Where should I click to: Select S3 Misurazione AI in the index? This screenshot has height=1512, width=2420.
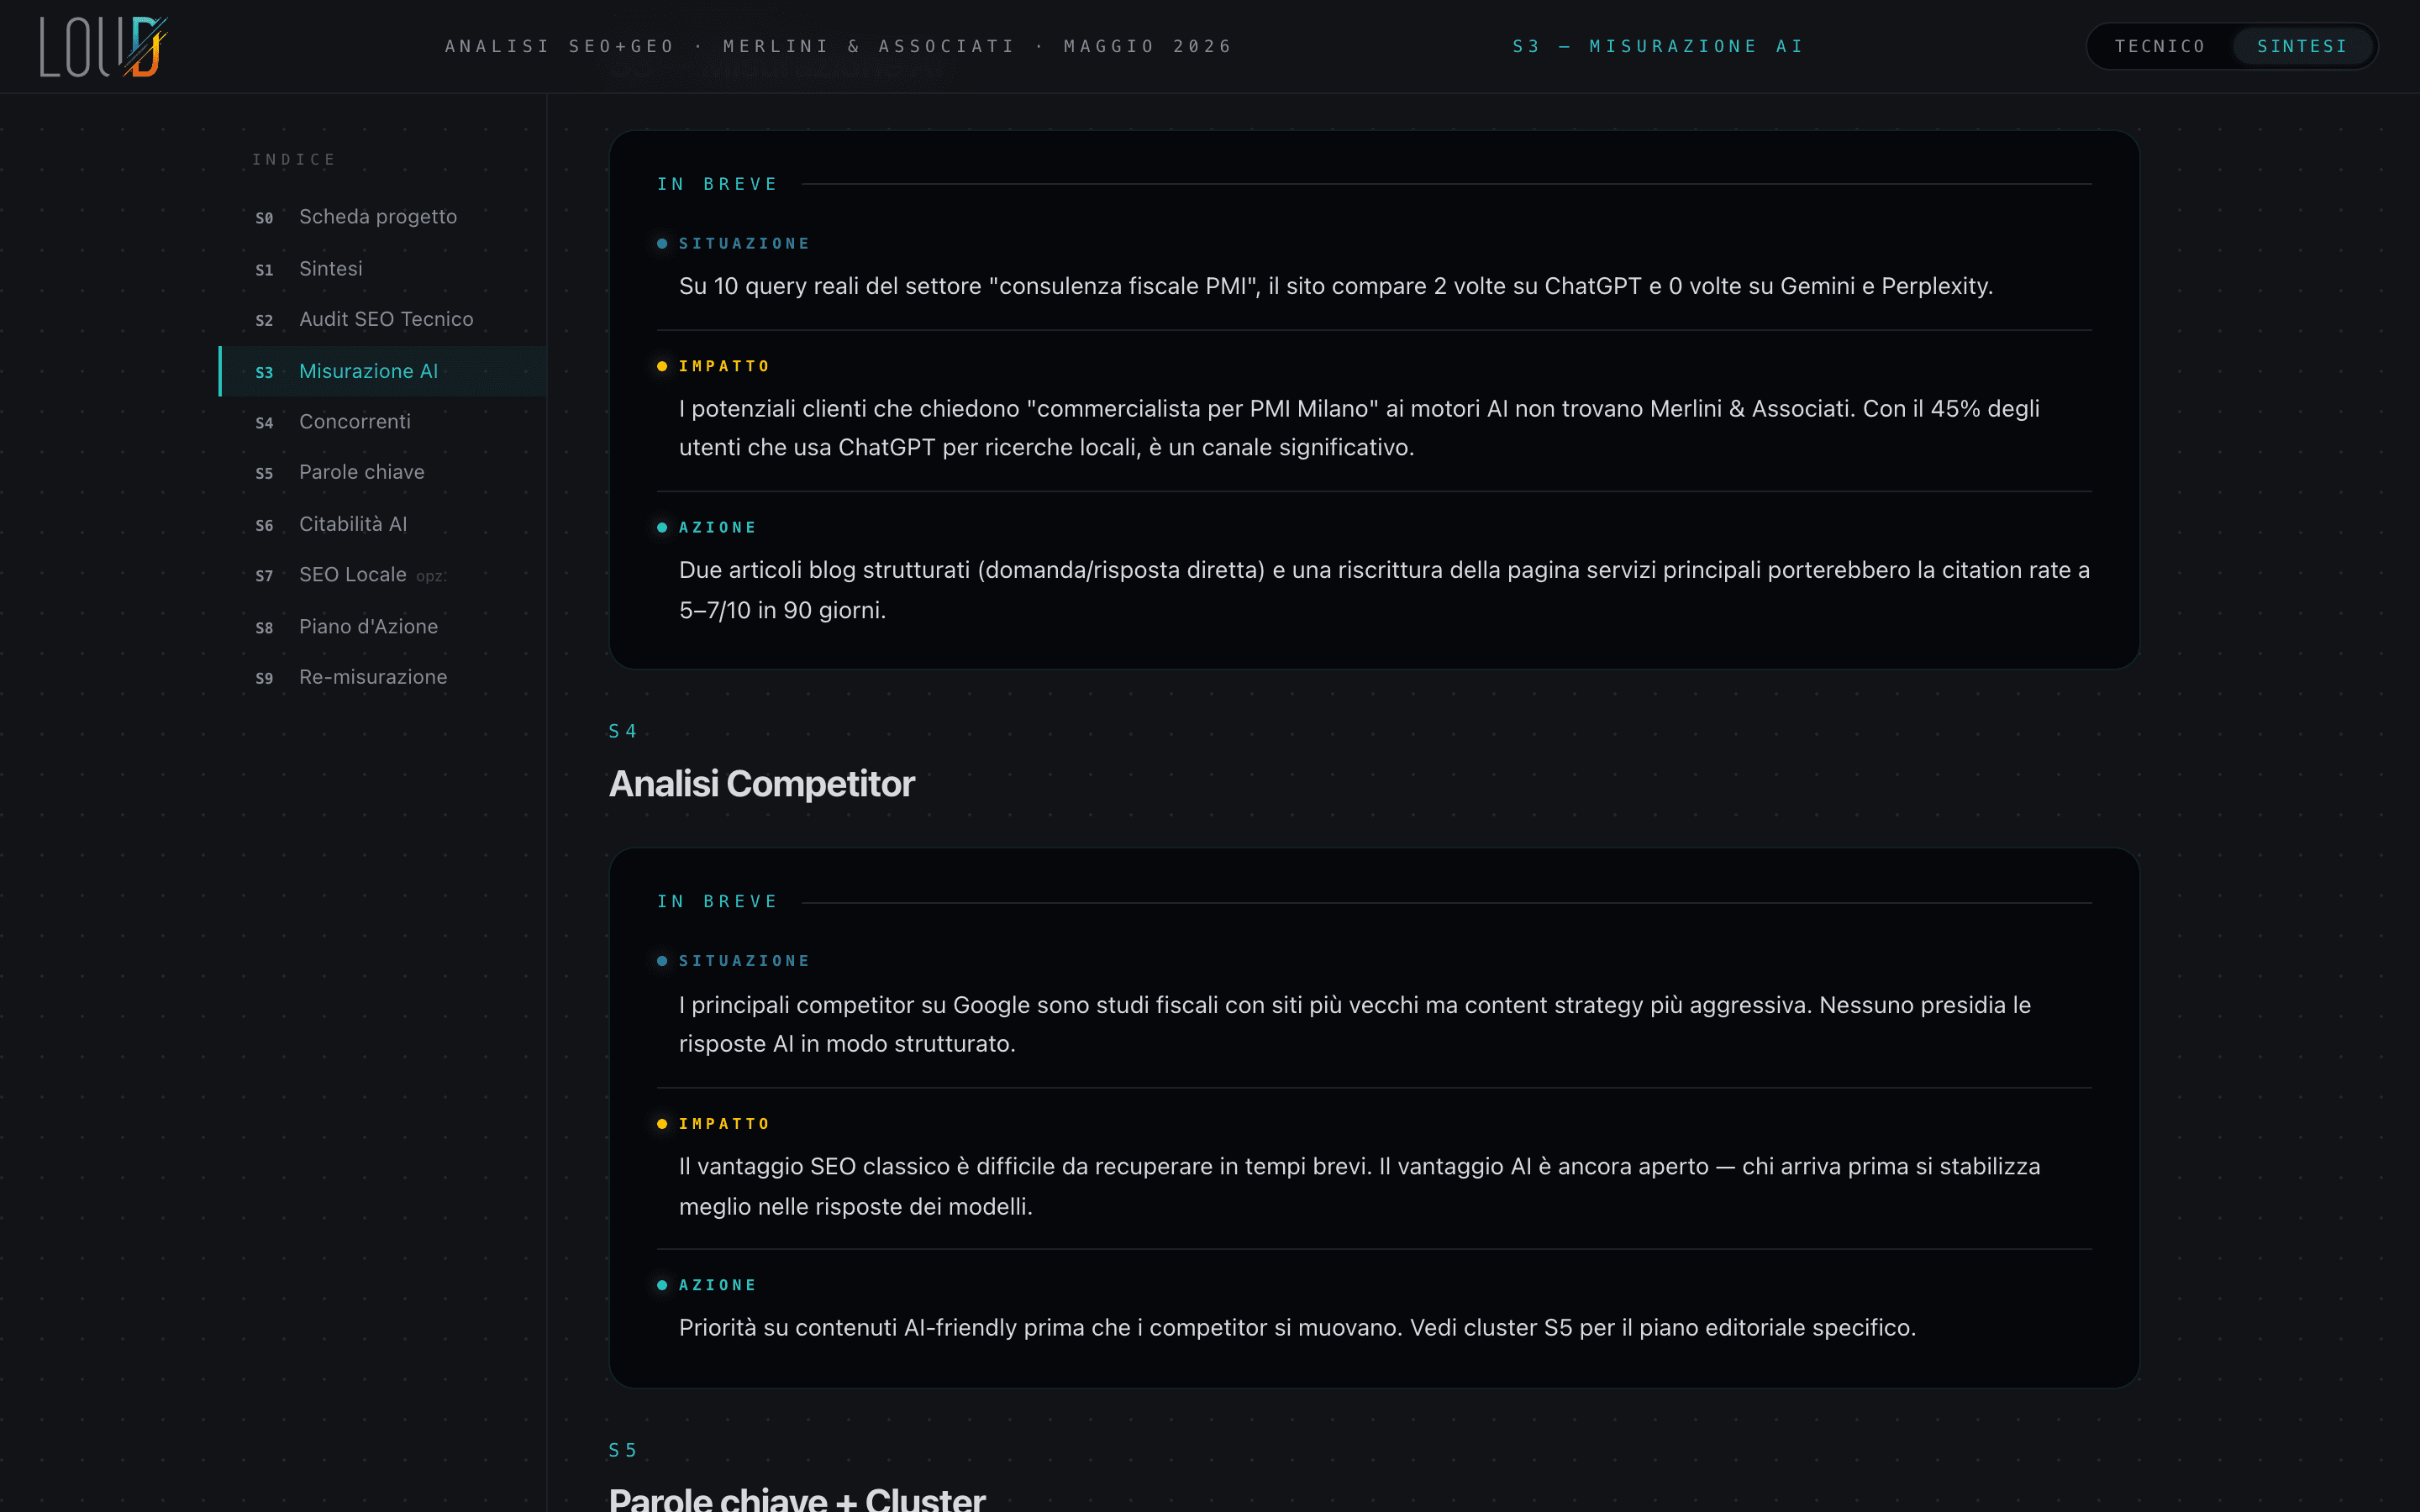[x=383, y=371]
